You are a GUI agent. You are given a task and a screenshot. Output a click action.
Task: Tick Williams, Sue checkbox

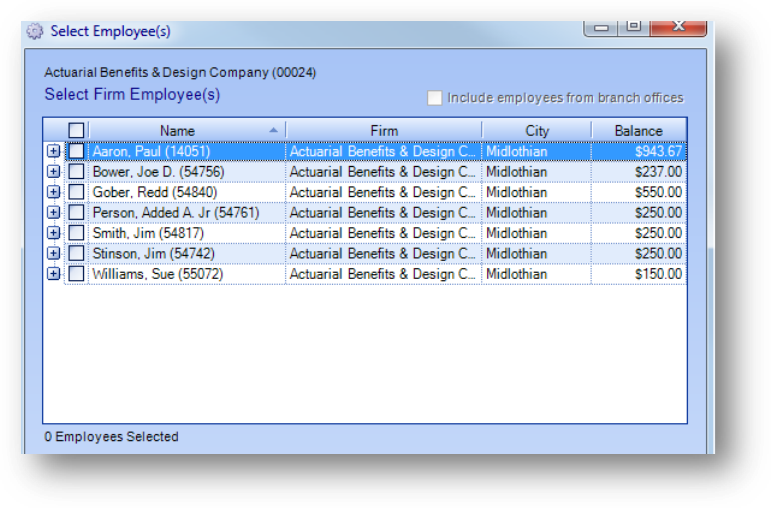76,273
